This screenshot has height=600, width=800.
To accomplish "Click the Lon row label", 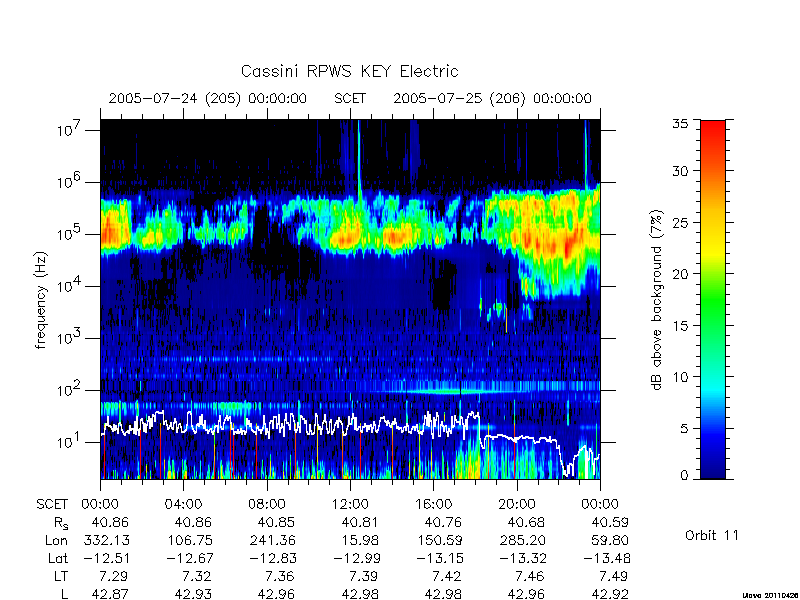I will click(x=57, y=541).
